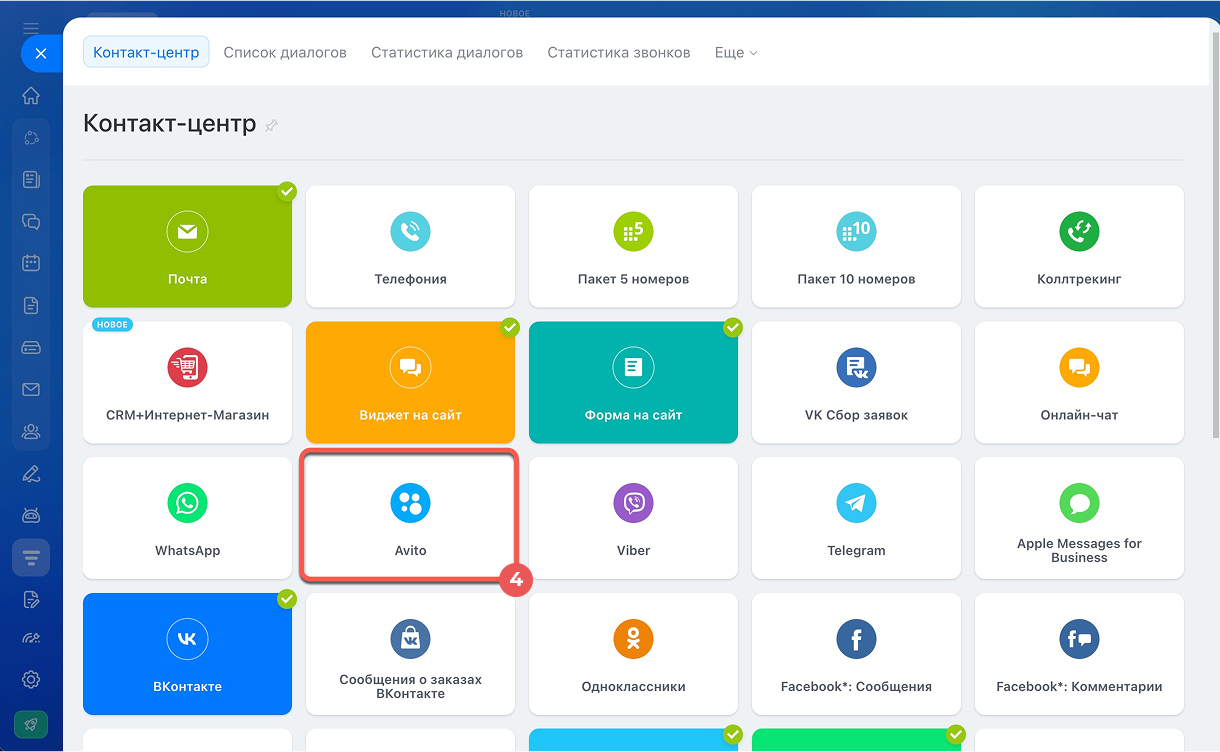1220x752 pixels.
Task: Select the Пакет 5 номеров tile
Action: 633,246
